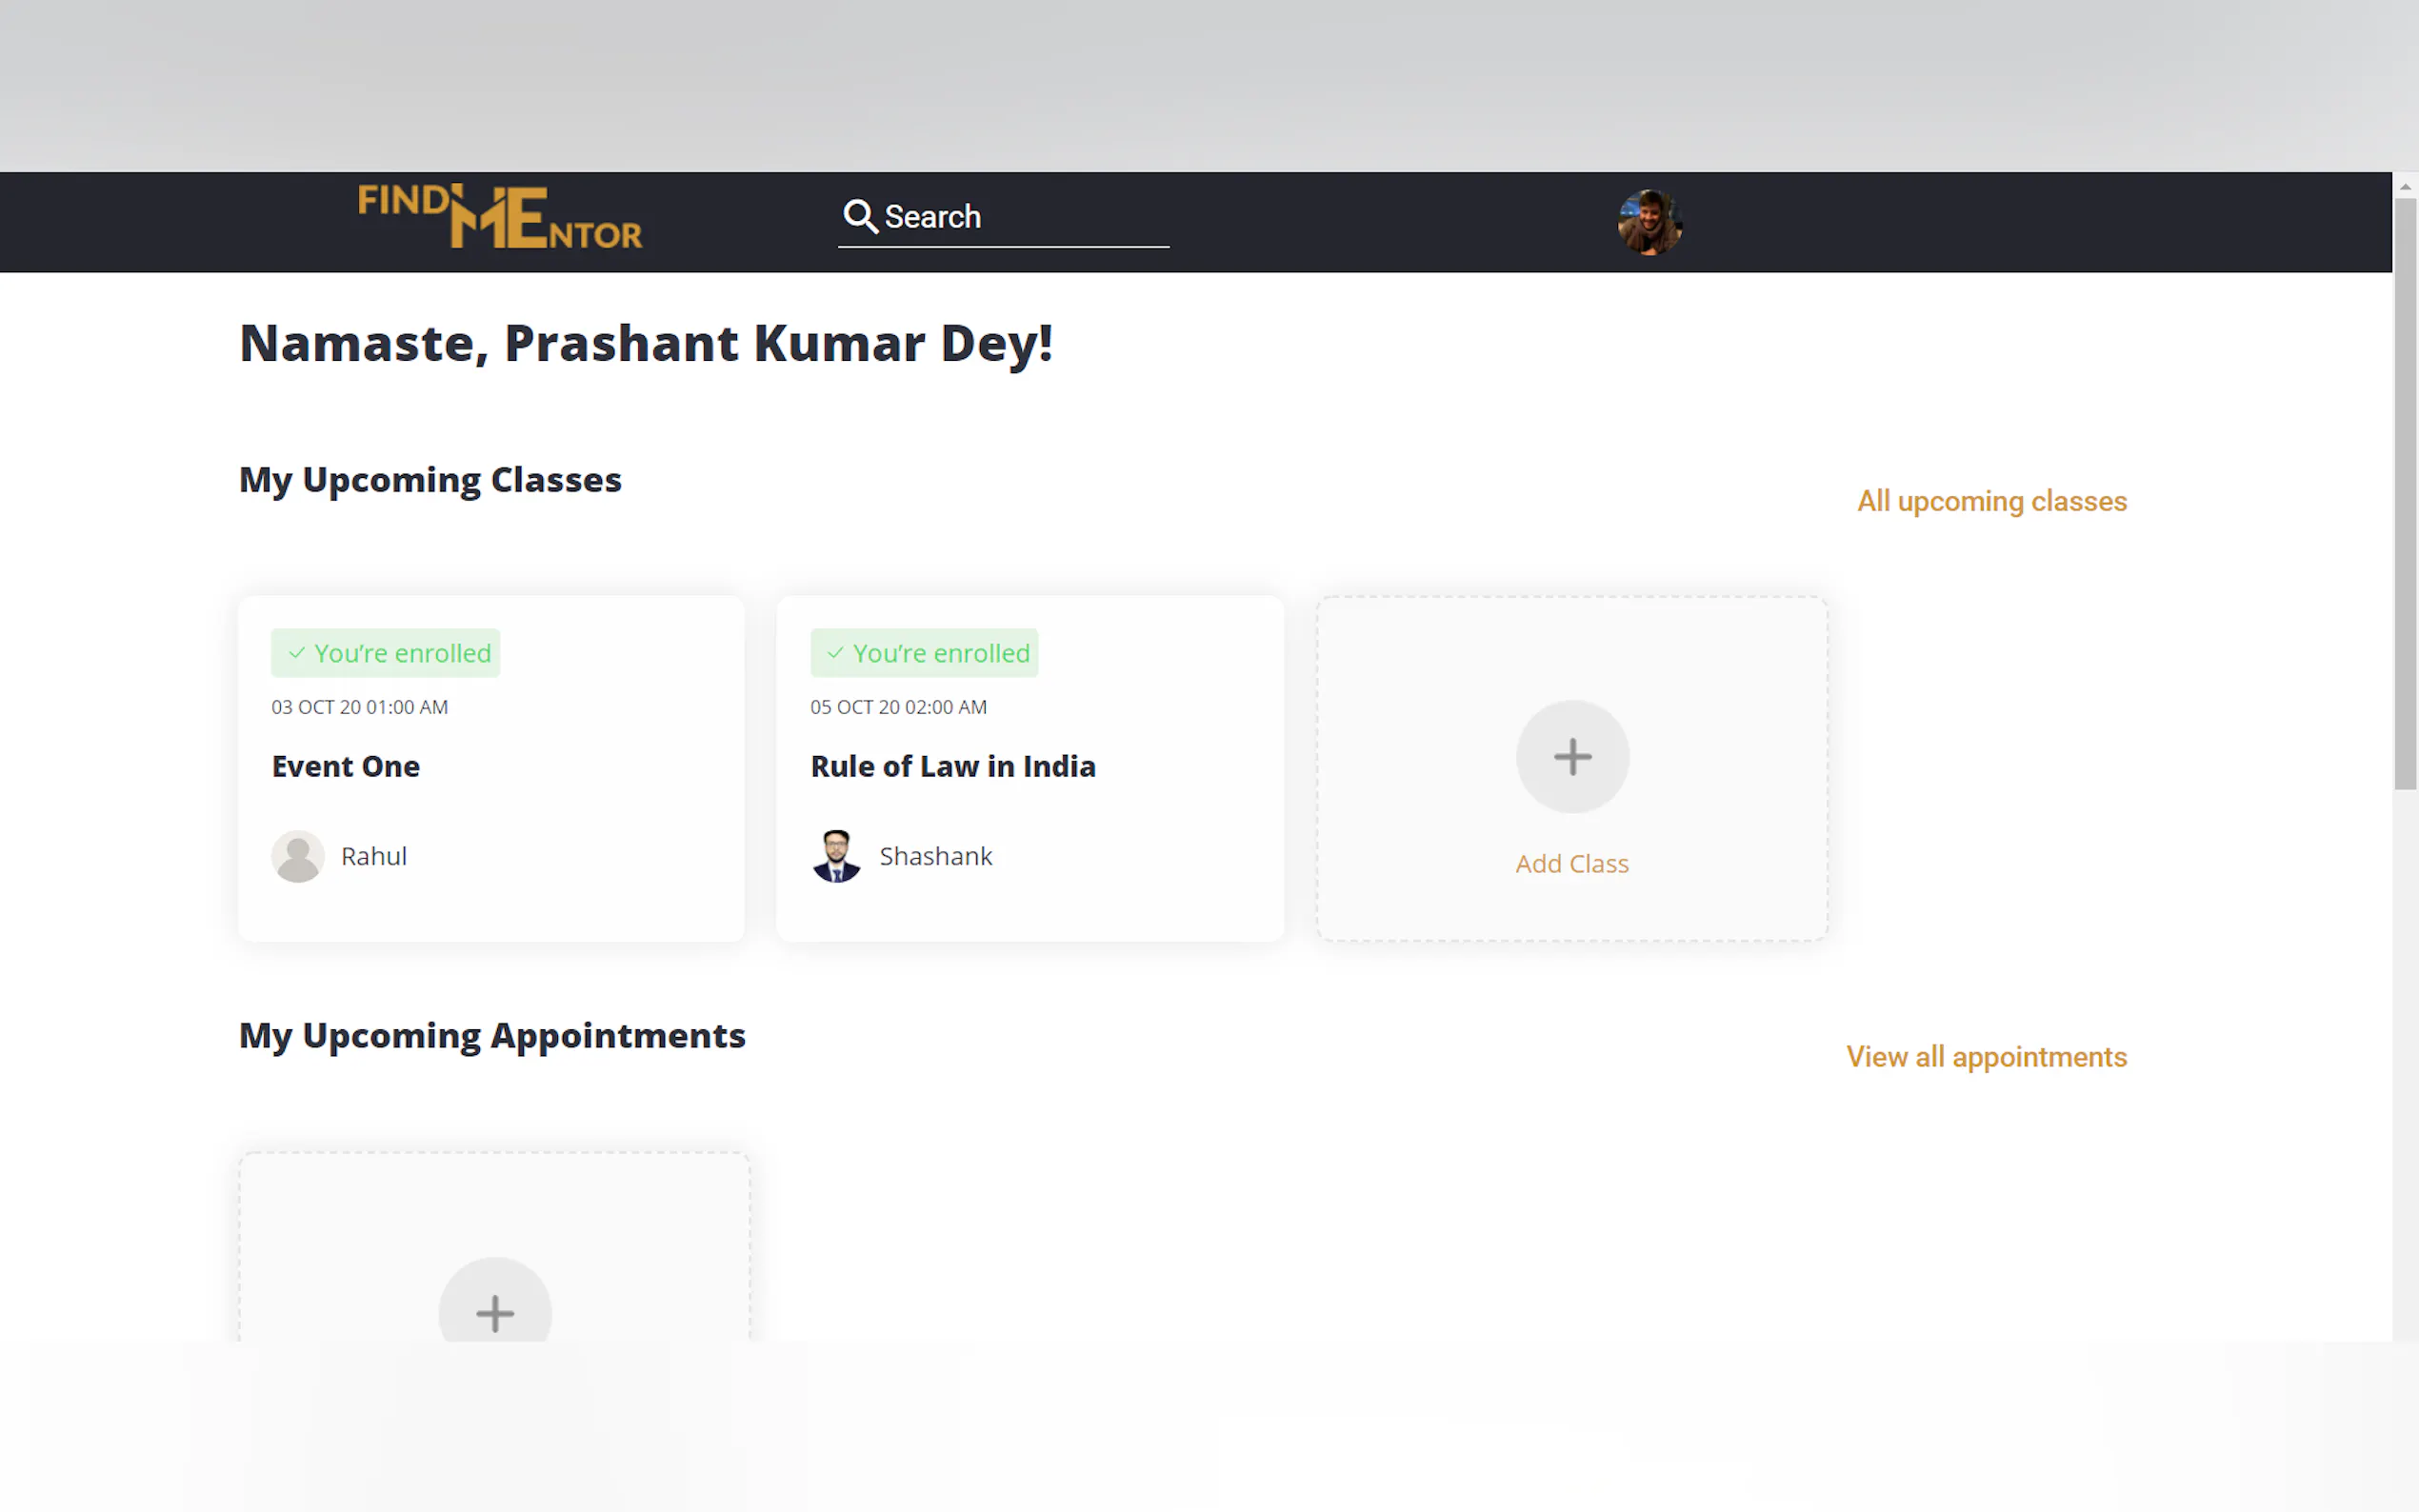The height and width of the screenshot is (1512, 2419).
Task: Open All upcoming classes link
Action: click(x=1991, y=501)
